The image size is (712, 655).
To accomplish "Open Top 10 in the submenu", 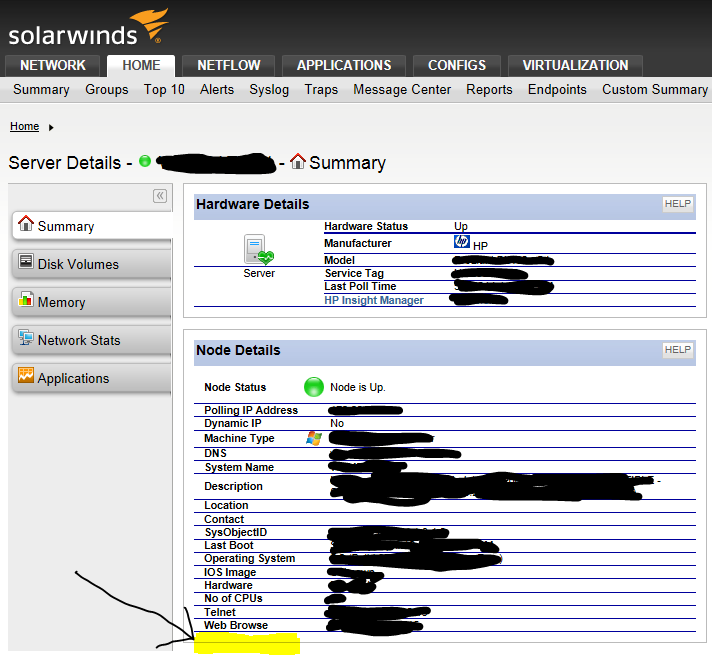I will (164, 89).
